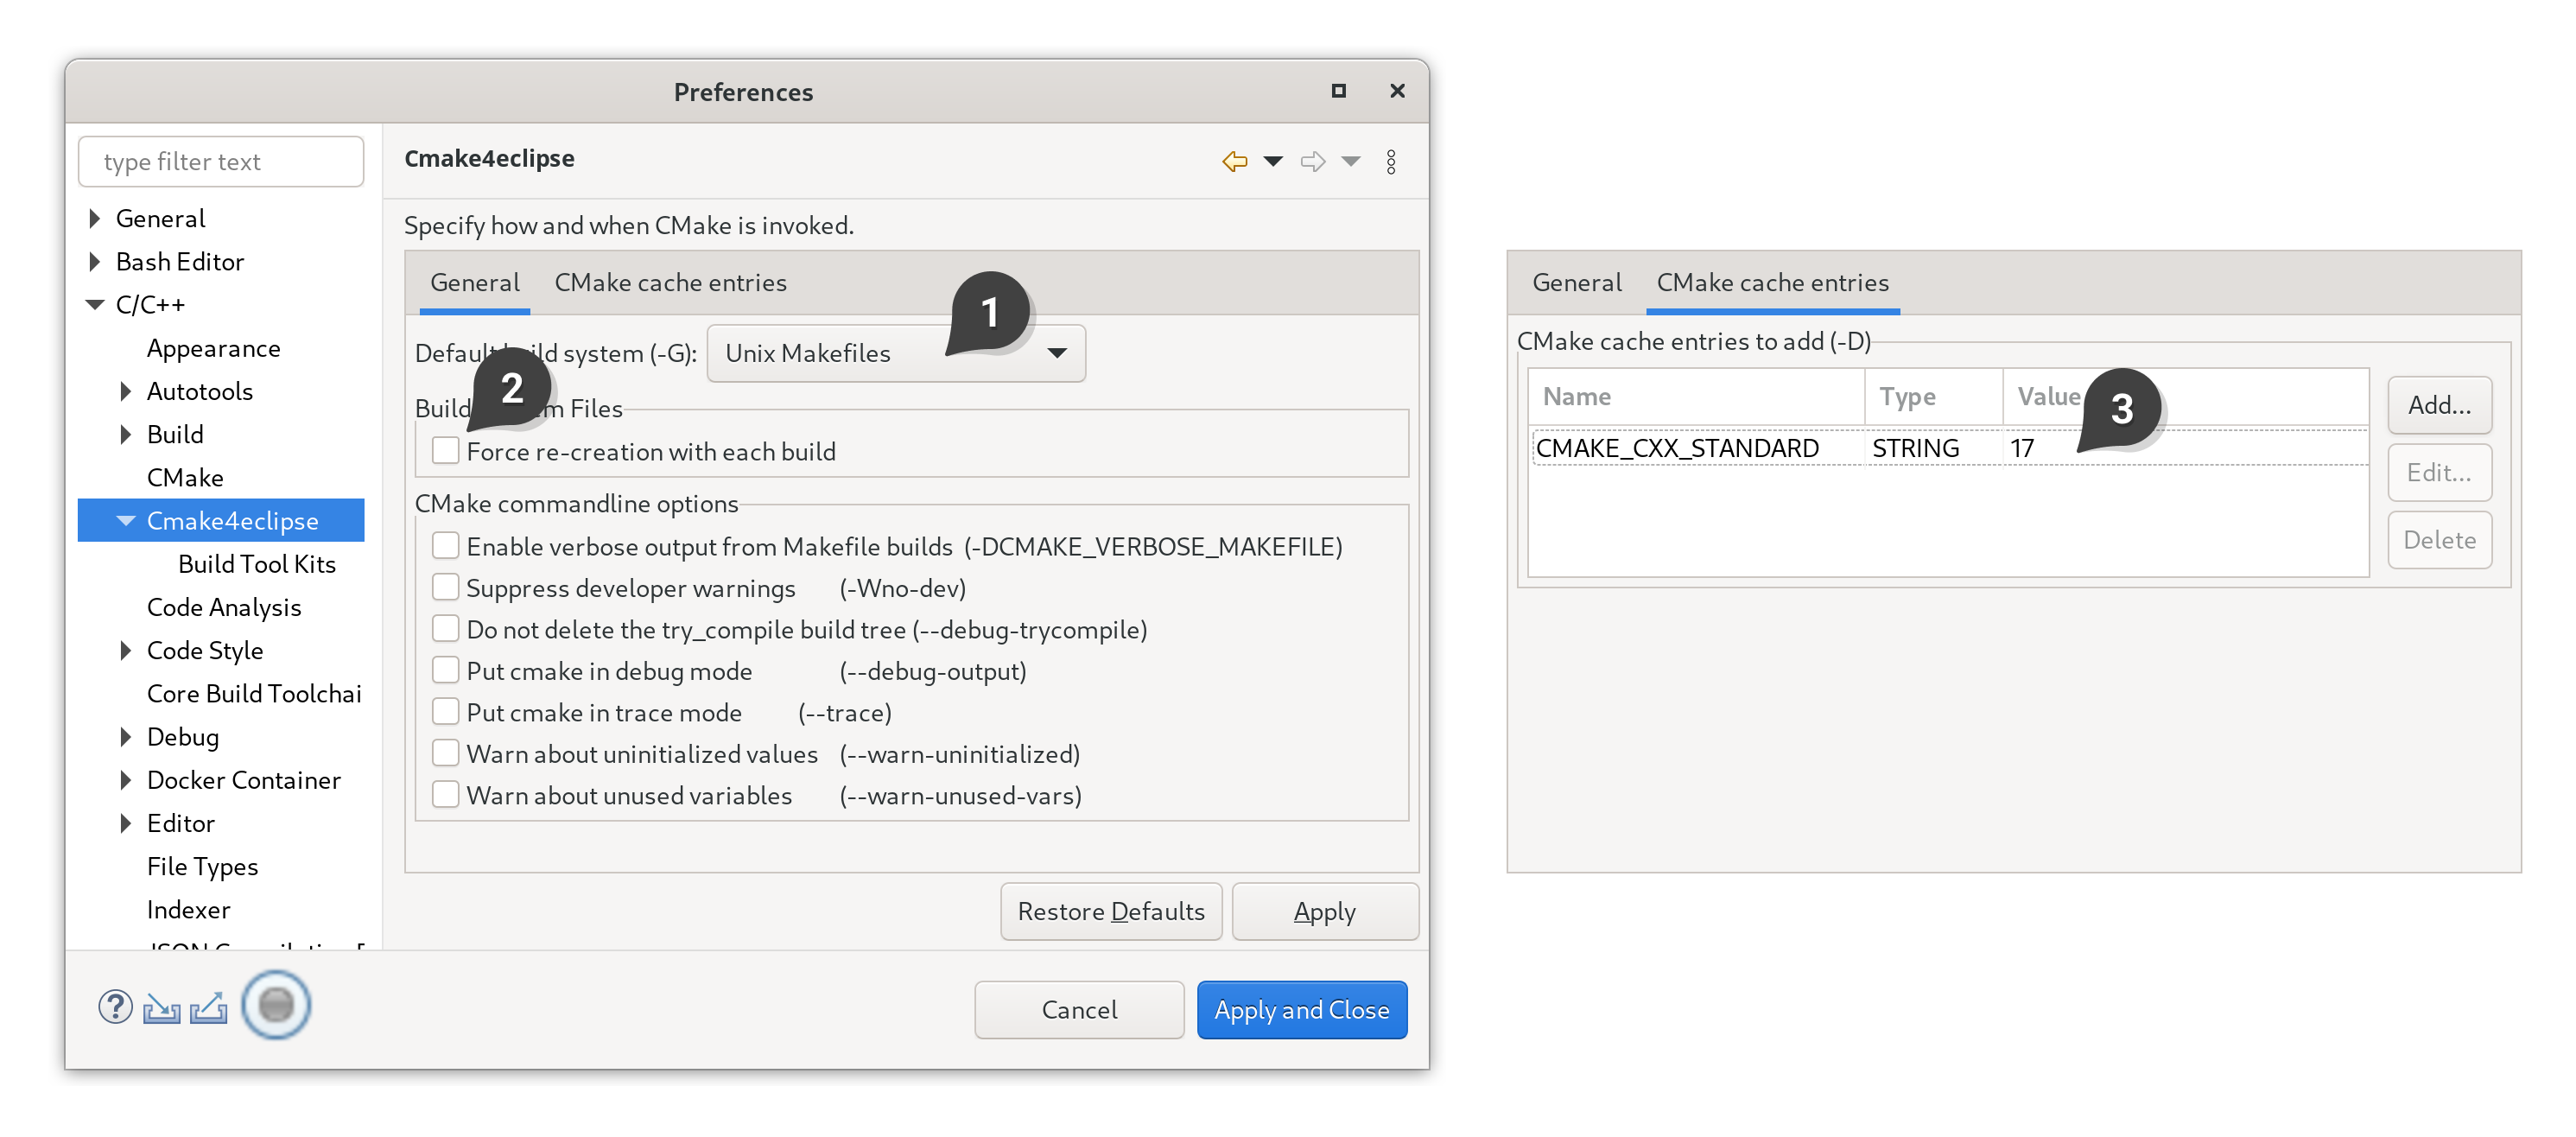The height and width of the screenshot is (1137, 2576).
Task: Click the Name column header
Action: pos(1696,397)
